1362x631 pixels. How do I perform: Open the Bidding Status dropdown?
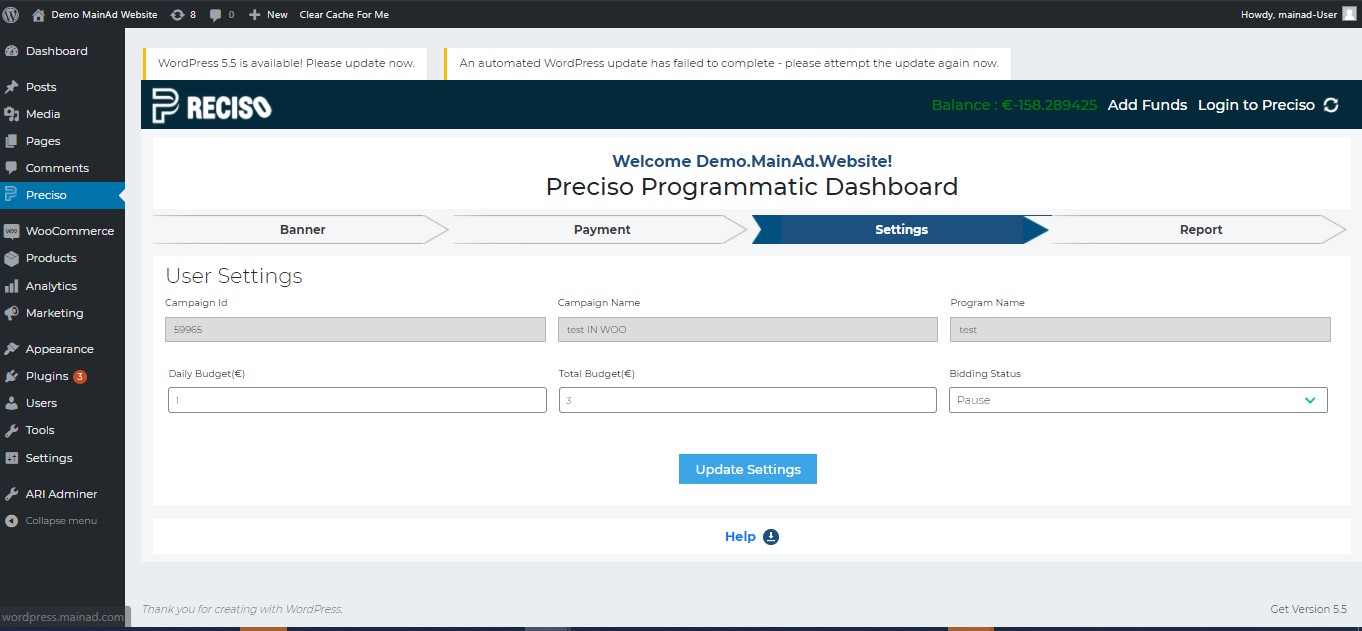[1138, 400]
